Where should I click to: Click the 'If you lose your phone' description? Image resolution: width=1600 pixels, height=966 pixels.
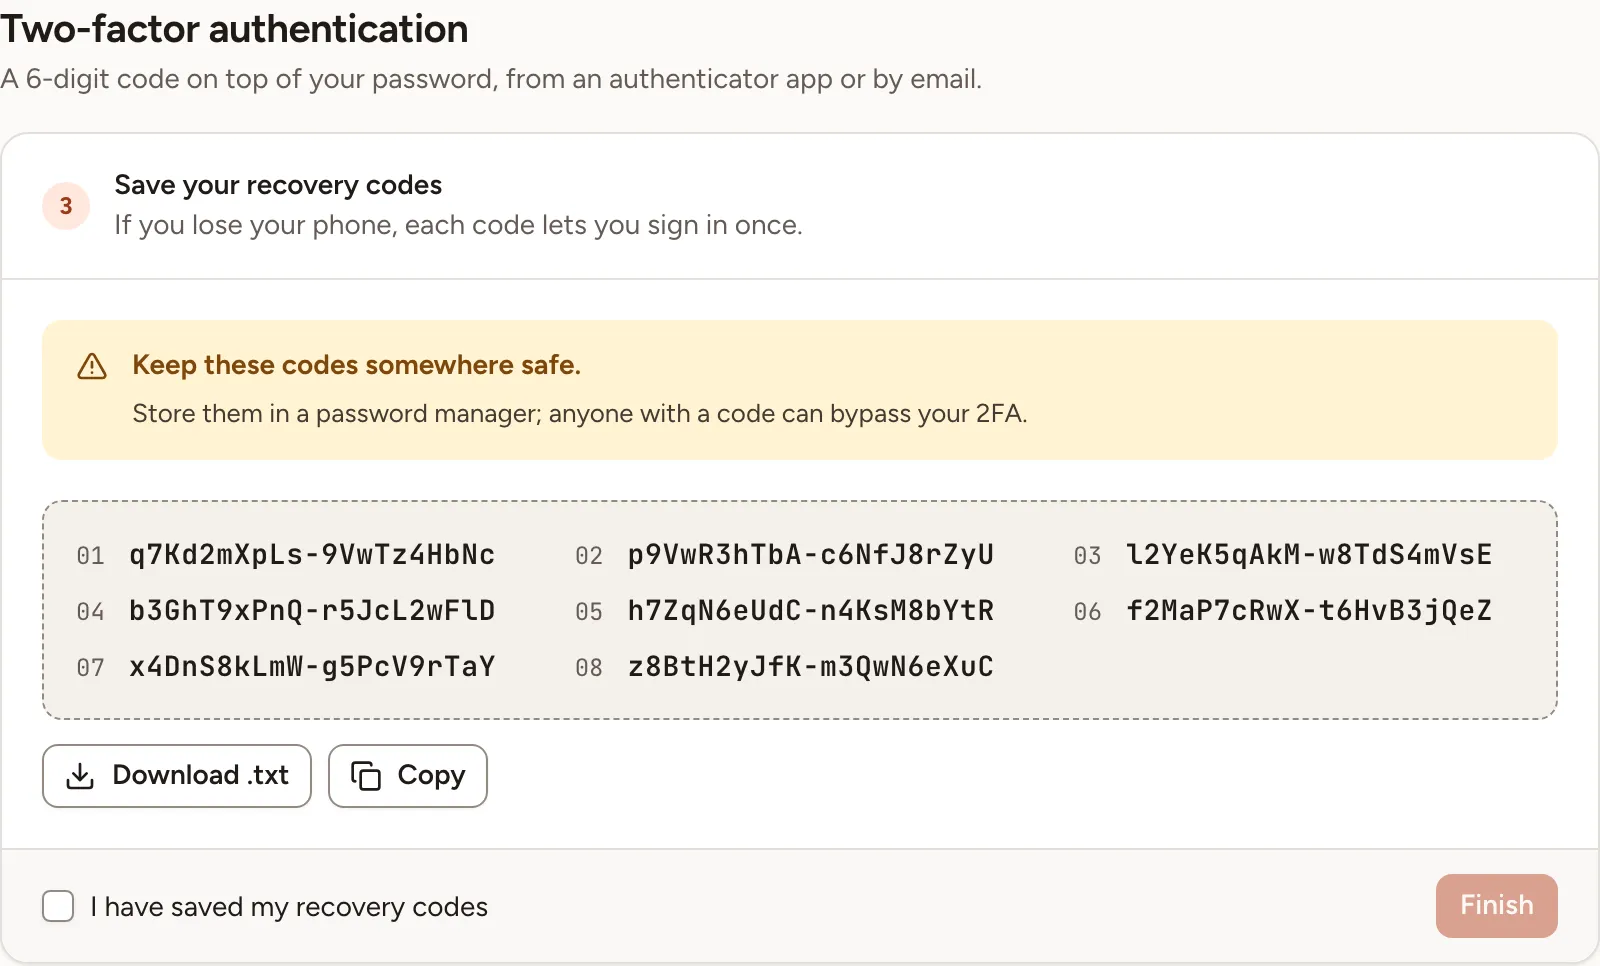(458, 225)
